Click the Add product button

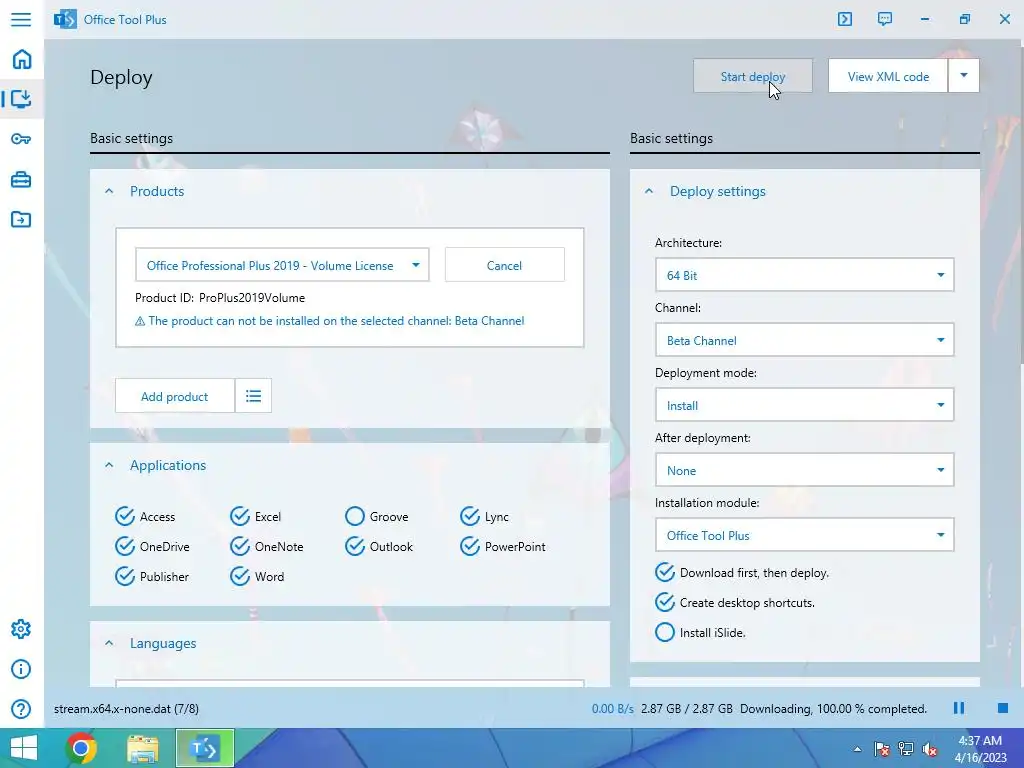pyautogui.click(x=174, y=396)
